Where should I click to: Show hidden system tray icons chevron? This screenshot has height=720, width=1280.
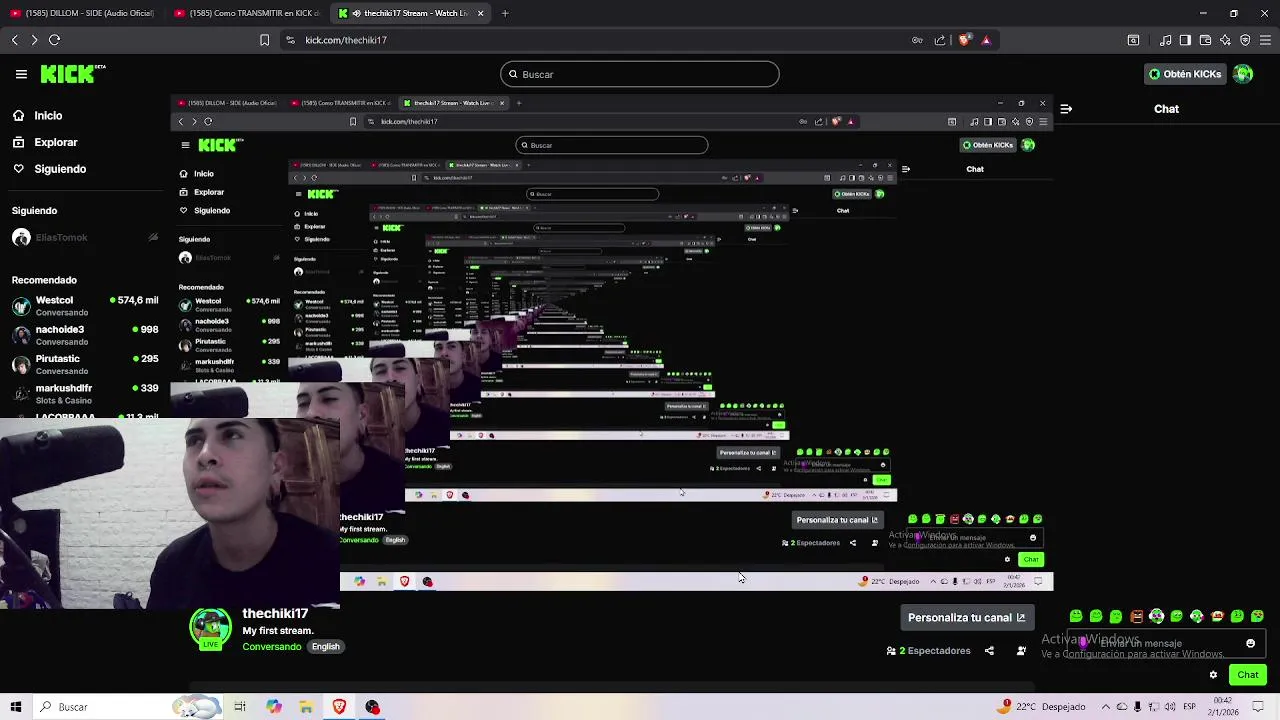pyautogui.click(x=1105, y=707)
